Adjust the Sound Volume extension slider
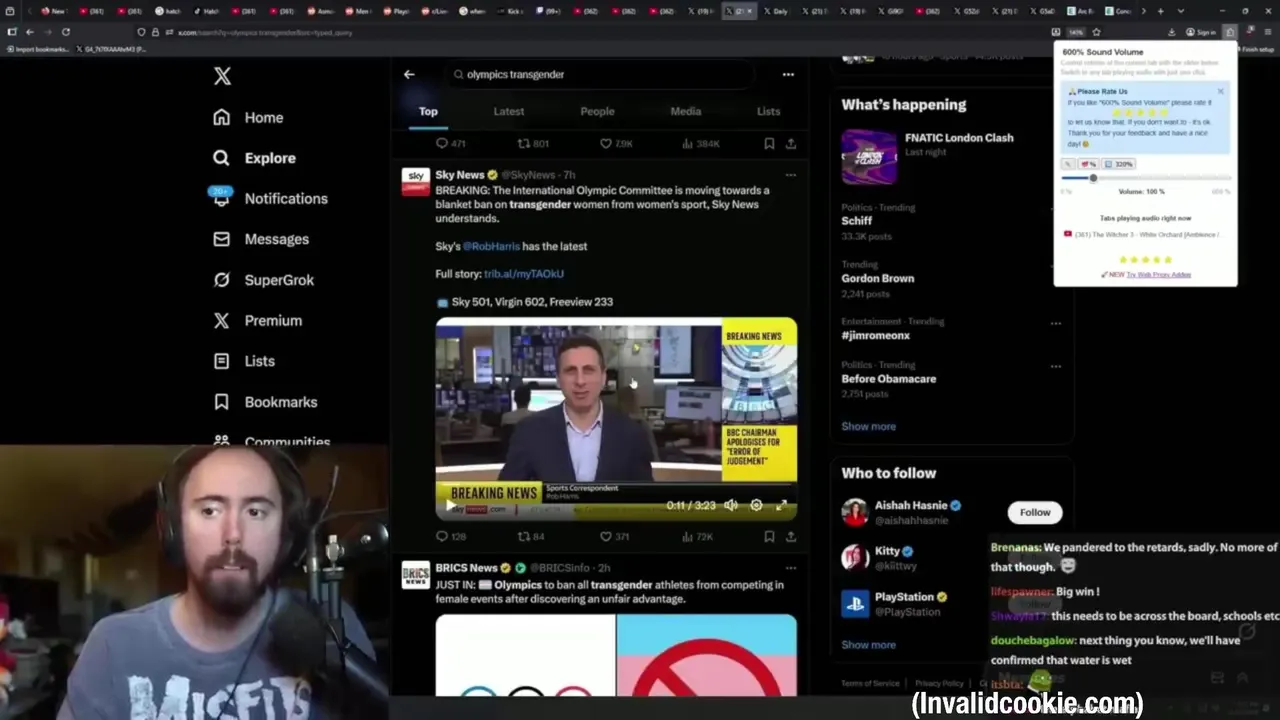The height and width of the screenshot is (720, 1280). coord(1093,178)
